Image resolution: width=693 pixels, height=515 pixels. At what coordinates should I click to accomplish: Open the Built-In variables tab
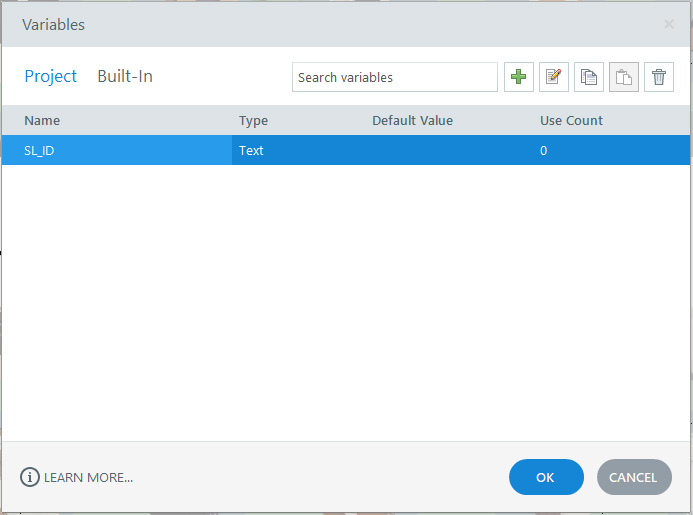pyautogui.click(x=125, y=76)
